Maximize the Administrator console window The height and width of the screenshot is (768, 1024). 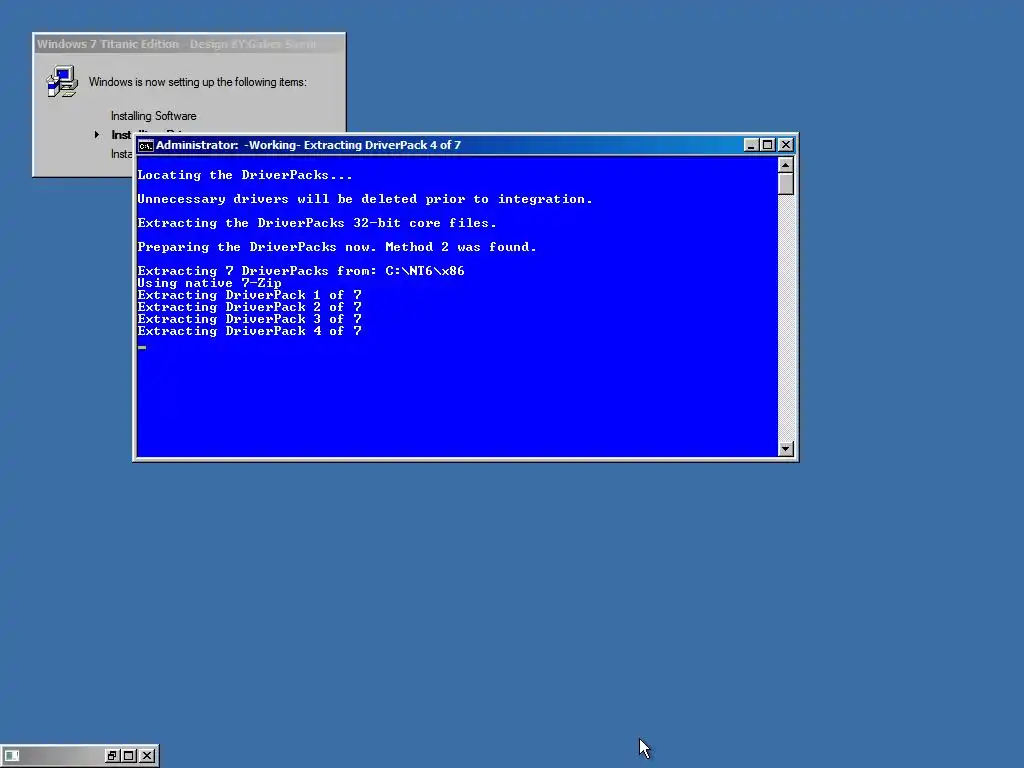point(768,145)
